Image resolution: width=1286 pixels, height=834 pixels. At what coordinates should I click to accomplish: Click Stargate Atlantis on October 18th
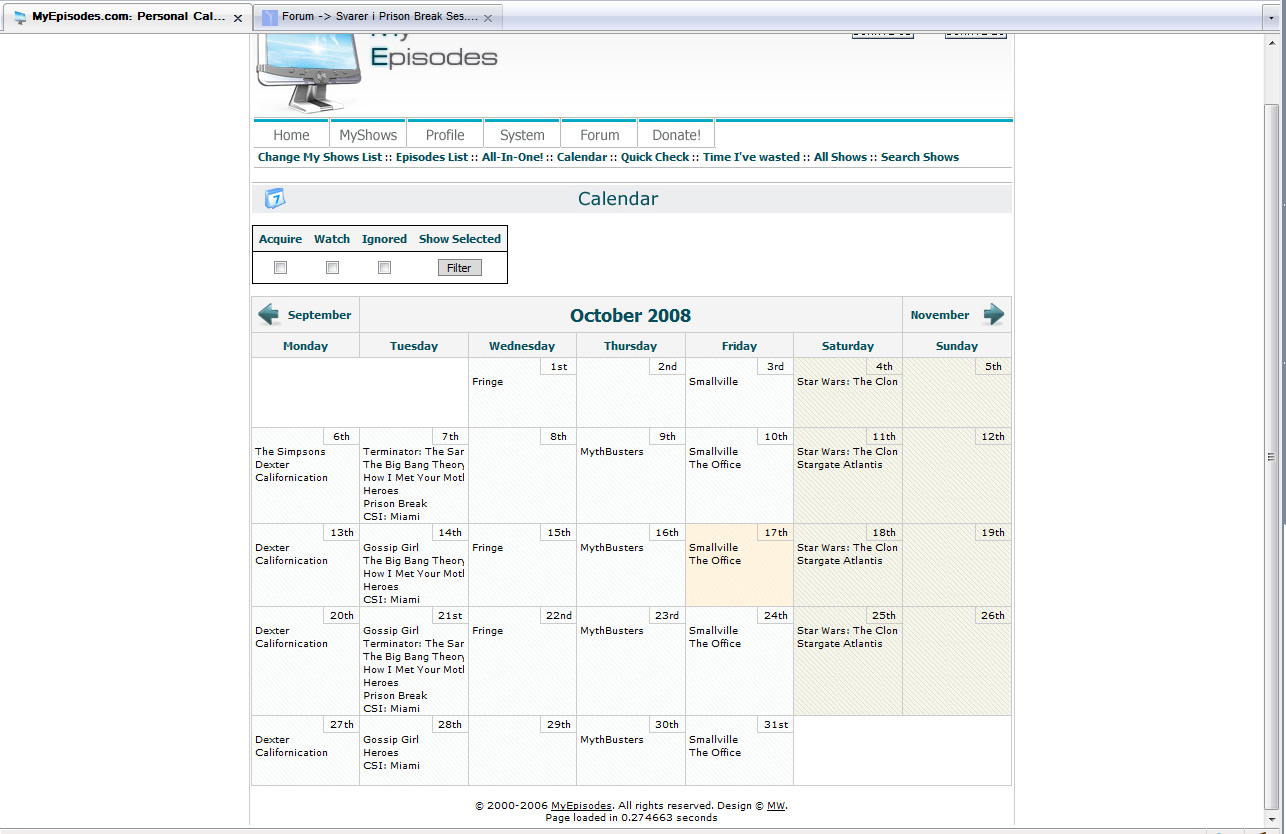pyautogui.click(x=840, y=561)
